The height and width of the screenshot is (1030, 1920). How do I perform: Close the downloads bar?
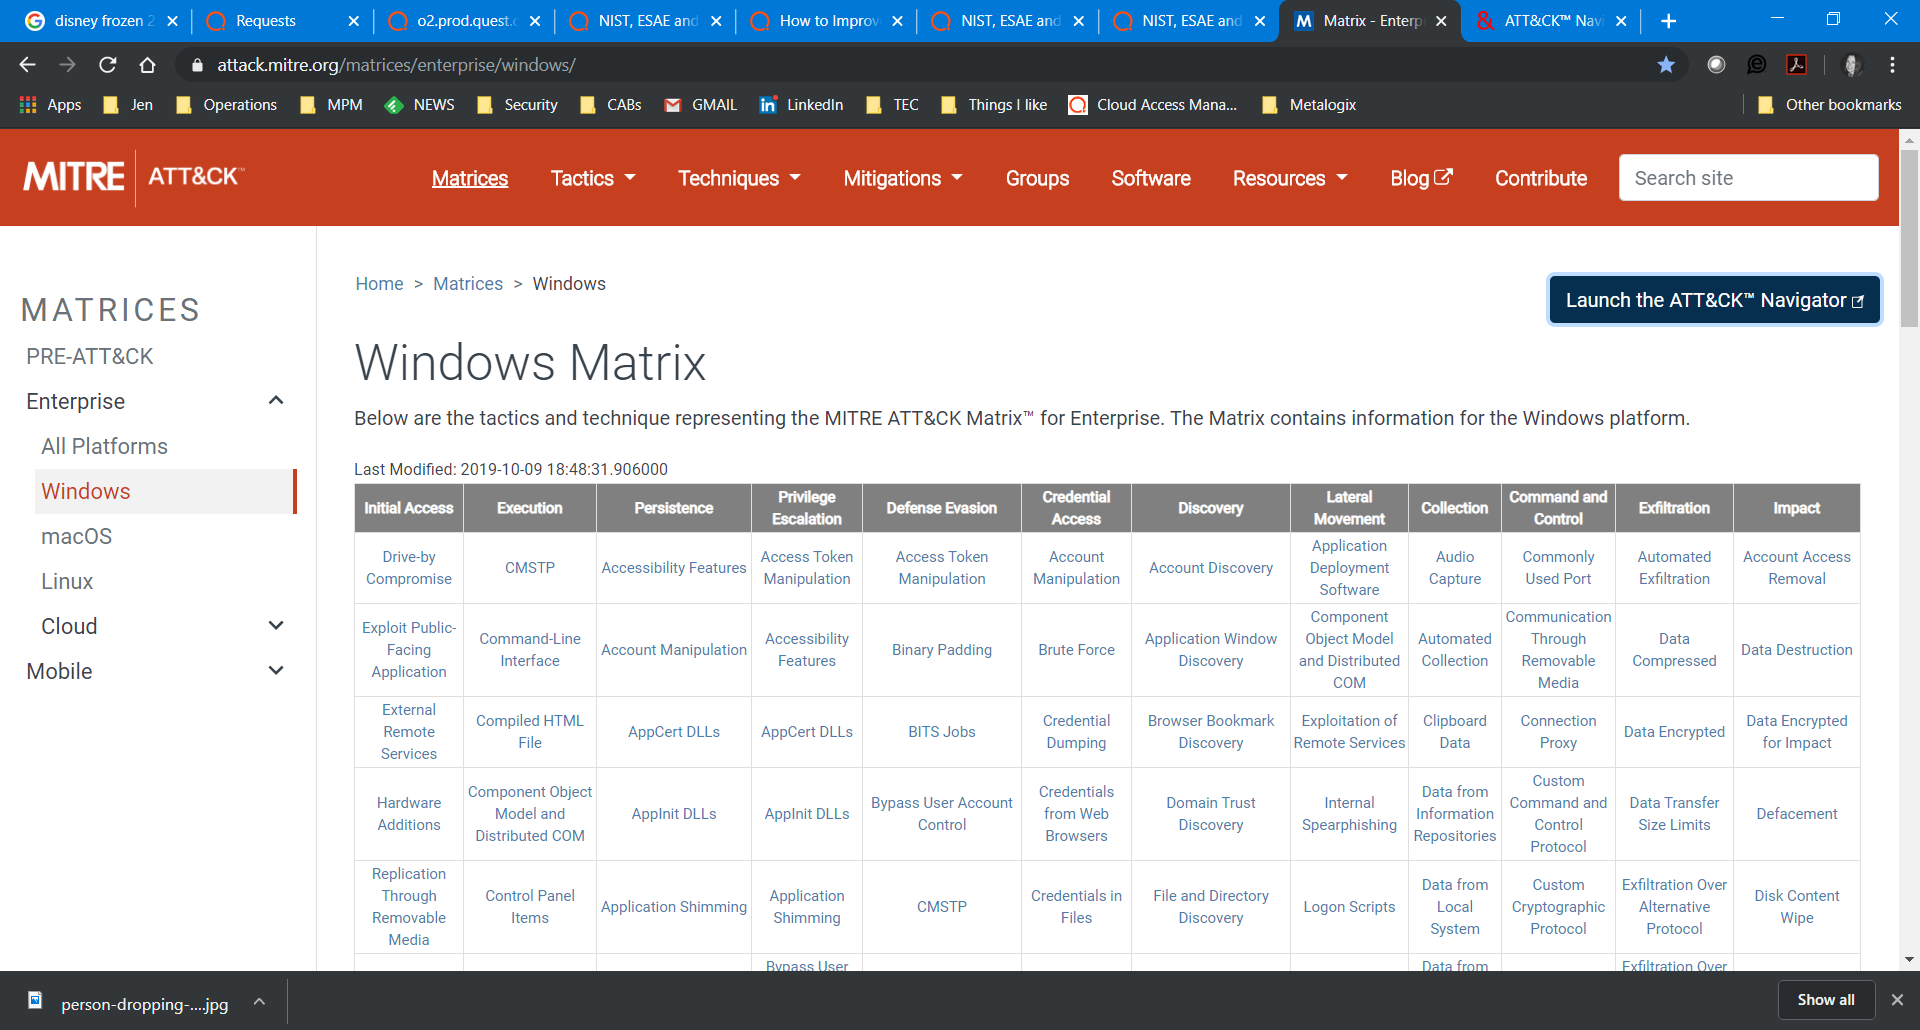coord(1897,1000)
